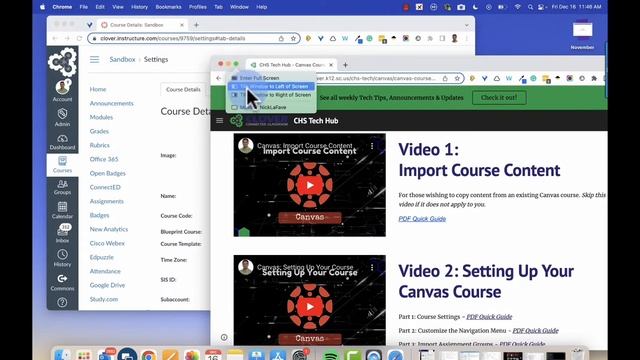Open CHS Tech Hub site hamburger menu
Image resolution: width=640 pixels, height=360 pixels.
220,120
